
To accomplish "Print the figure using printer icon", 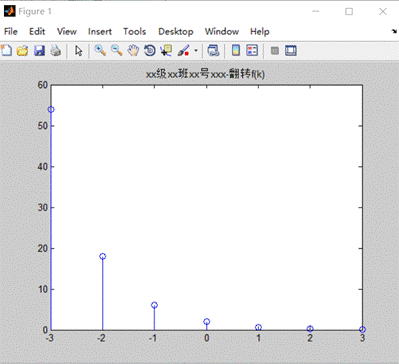I will pos(56,51).
